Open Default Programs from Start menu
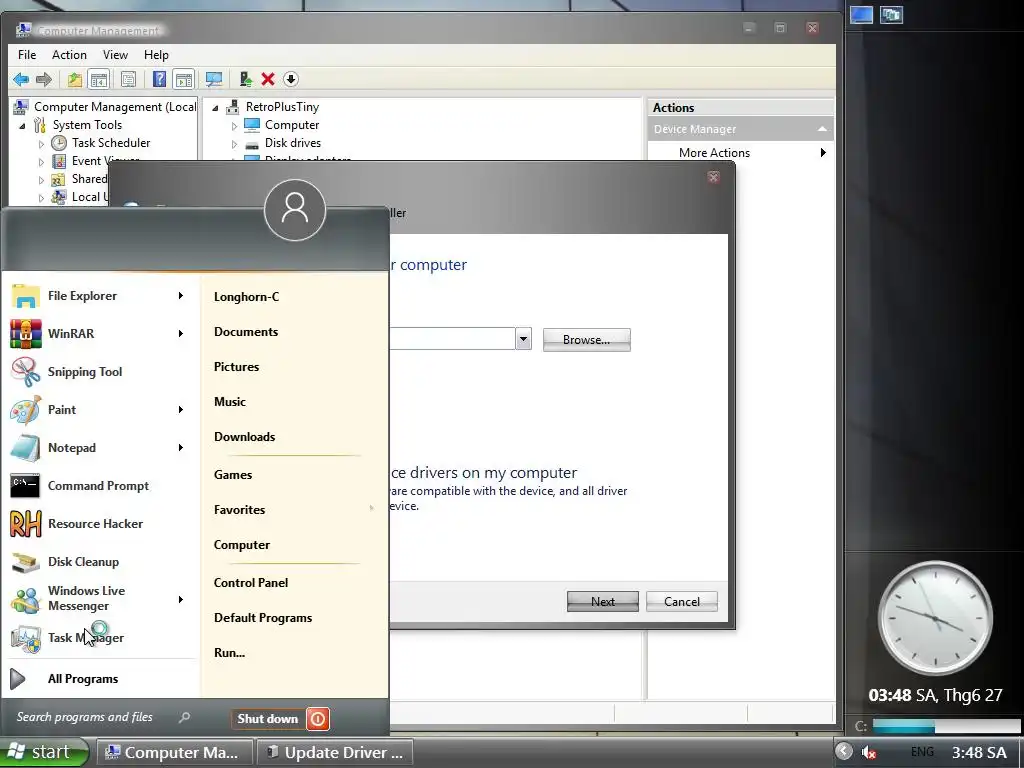The image size is (1024, 768). tap(263, 618)
